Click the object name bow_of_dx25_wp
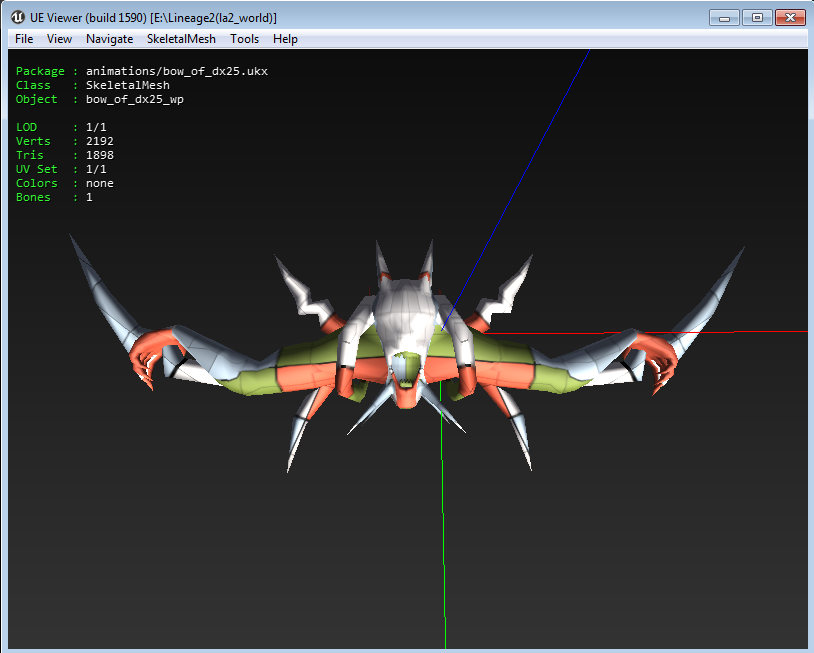 pyautogui.click(x=135, y=99)
